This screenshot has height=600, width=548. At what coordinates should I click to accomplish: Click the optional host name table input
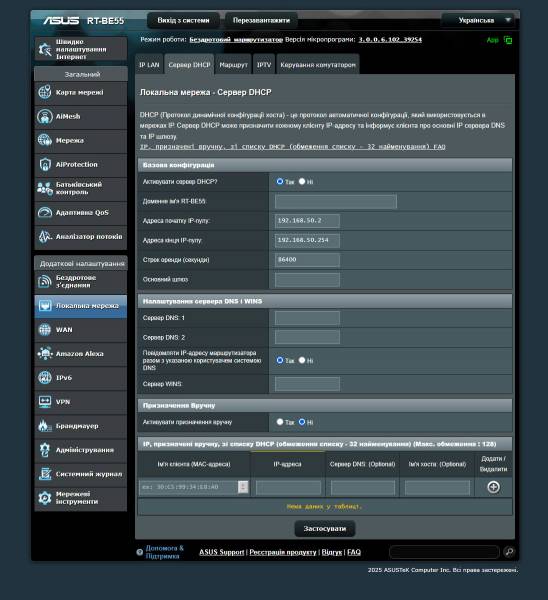[x=437, y=487]
